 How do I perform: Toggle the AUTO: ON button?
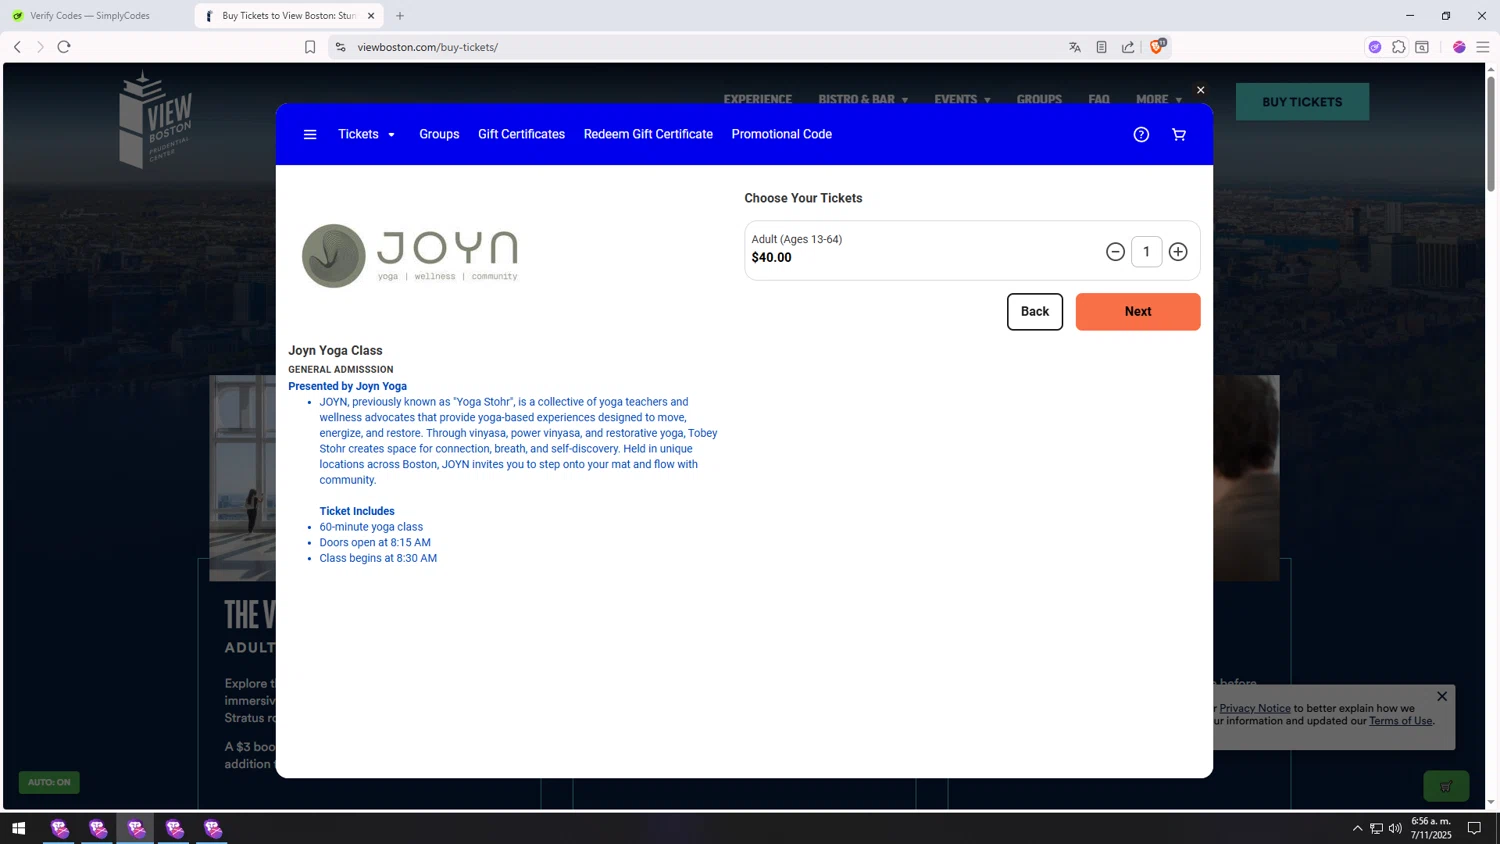click(x=49, y=782)
